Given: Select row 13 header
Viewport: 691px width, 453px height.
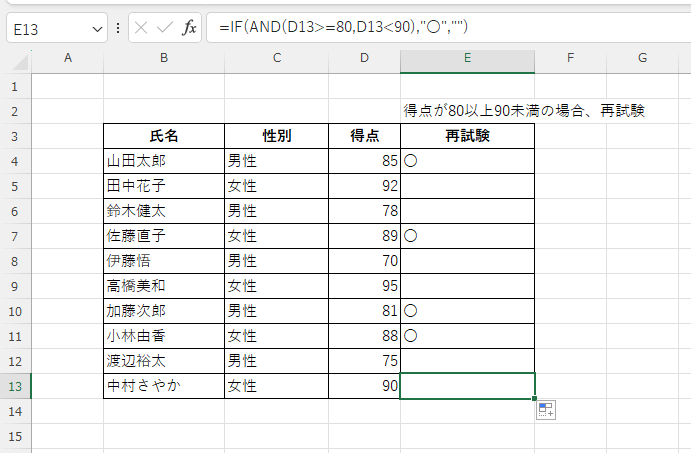Looking at the screenshot, I should pyautogui.click(x=15, y=386).
